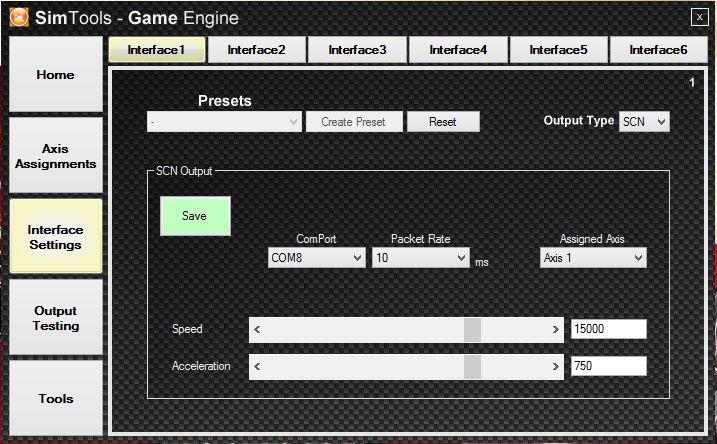Open Output Testing section

click(56, 317)
